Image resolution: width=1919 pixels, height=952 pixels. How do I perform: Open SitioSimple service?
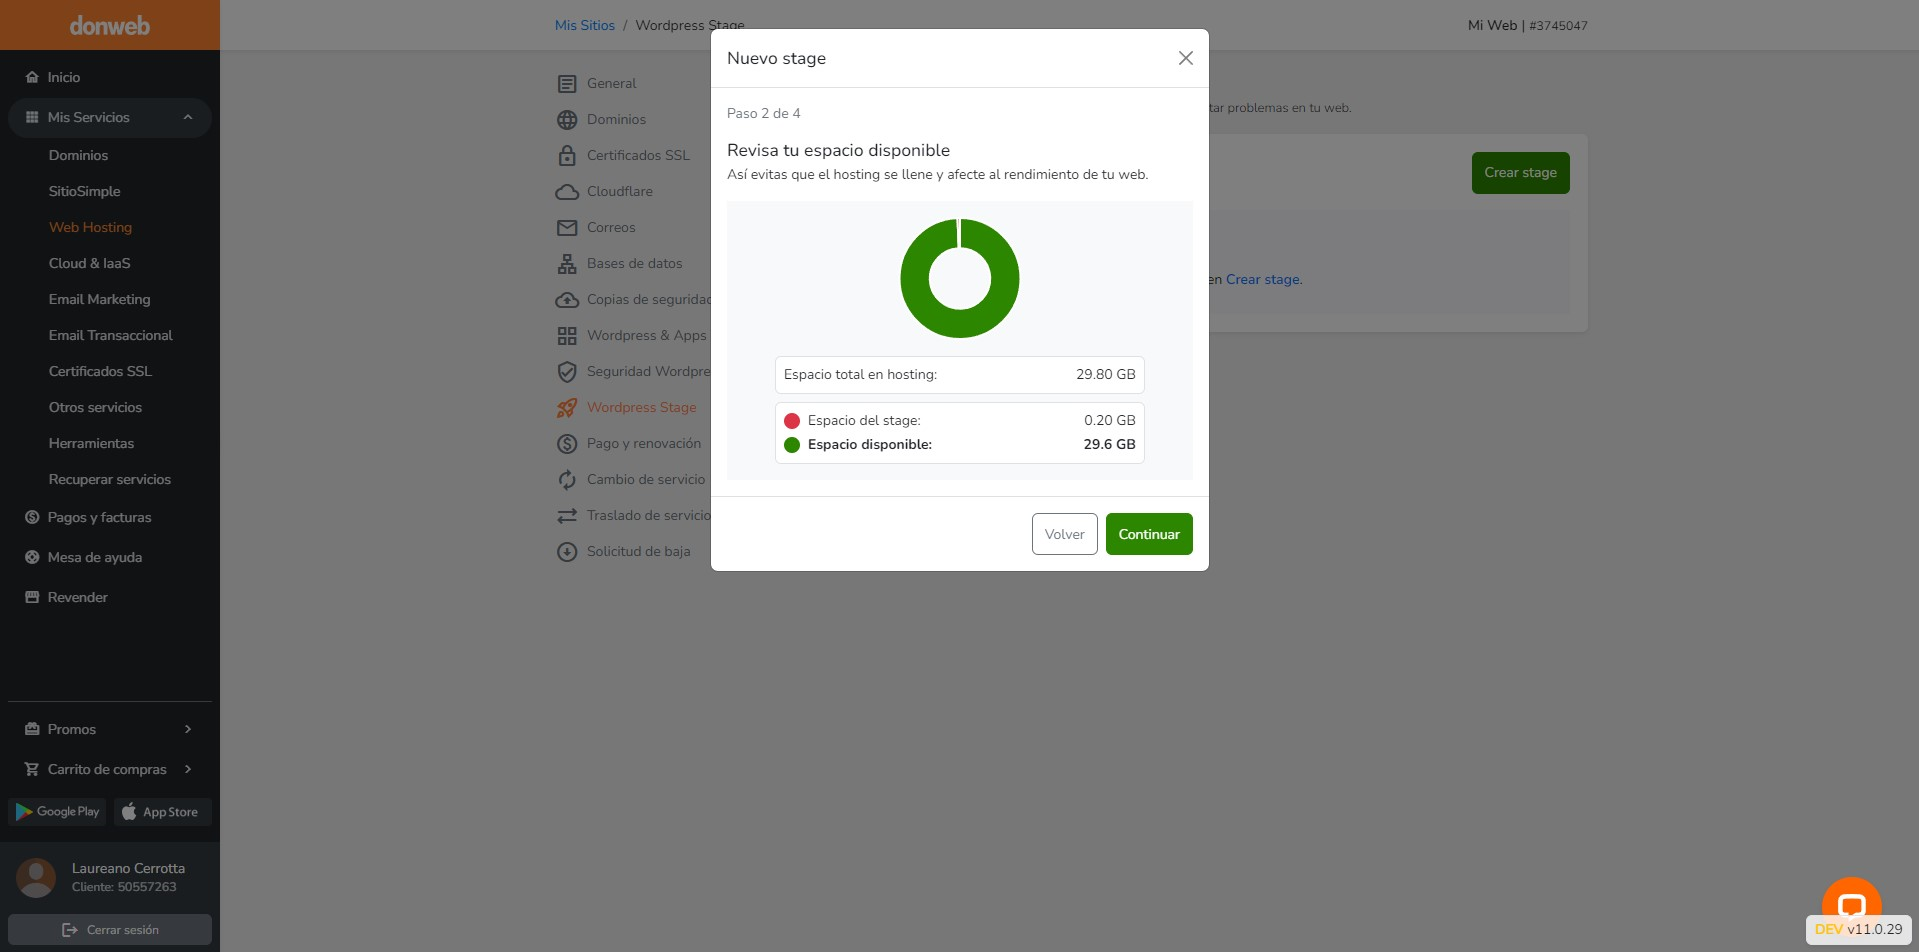84,191
